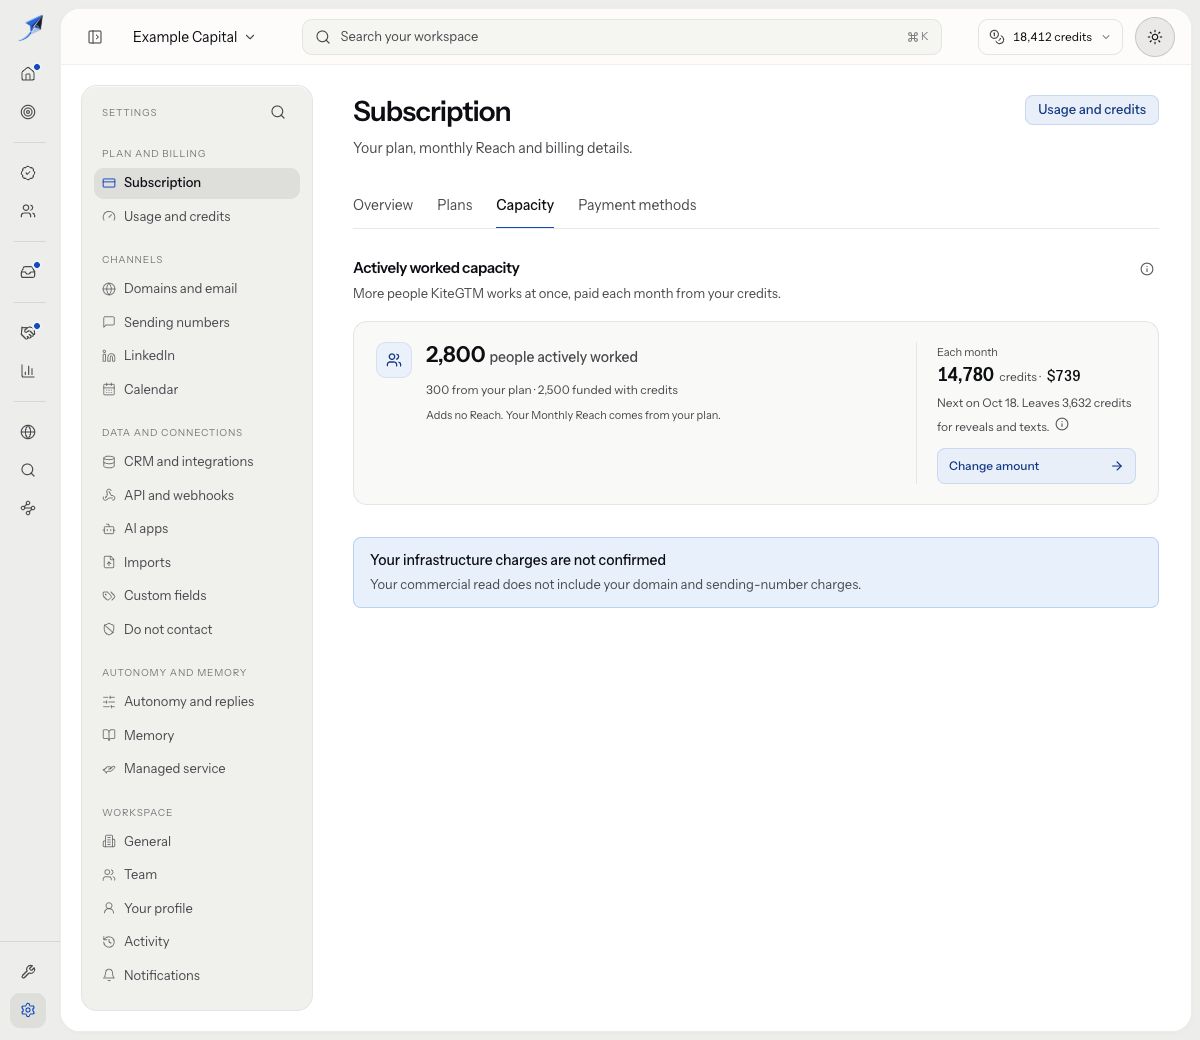
Task: Open CRM and integrations settings
Action: coord(197,462)
